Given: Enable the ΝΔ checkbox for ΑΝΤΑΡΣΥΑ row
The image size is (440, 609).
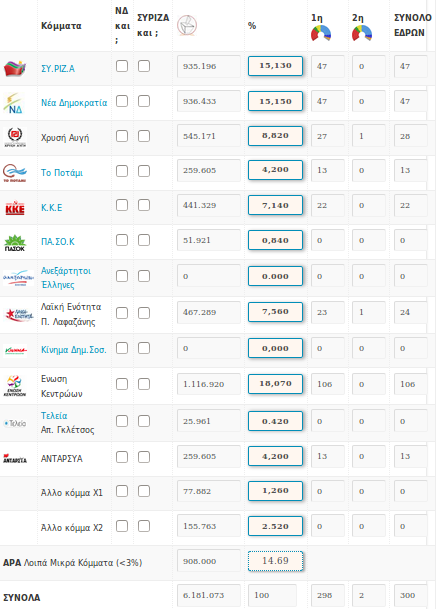Looking at the screenshot, I should (x=122, y=457).
